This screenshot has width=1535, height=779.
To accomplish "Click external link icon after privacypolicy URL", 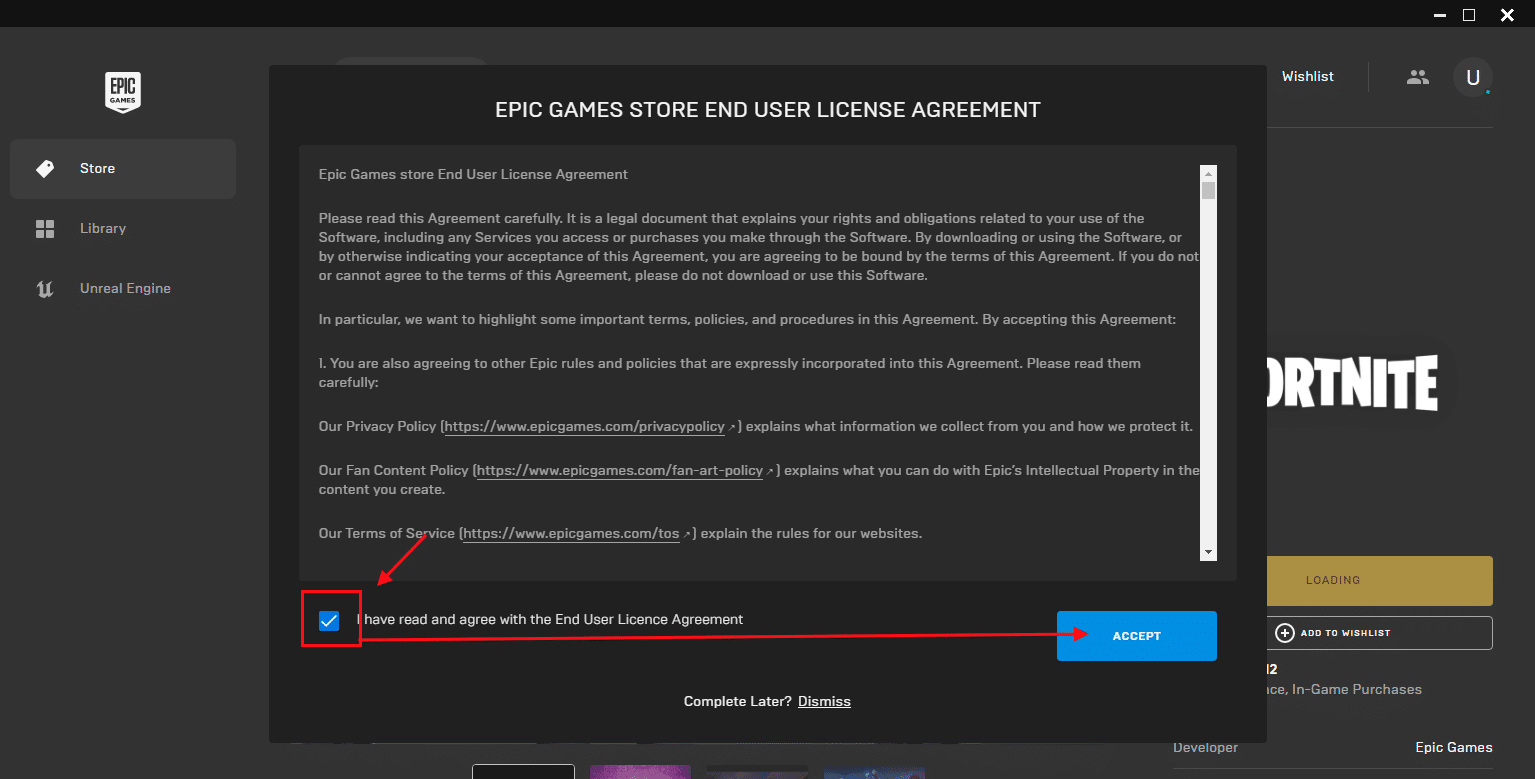I will coord(732,427).
